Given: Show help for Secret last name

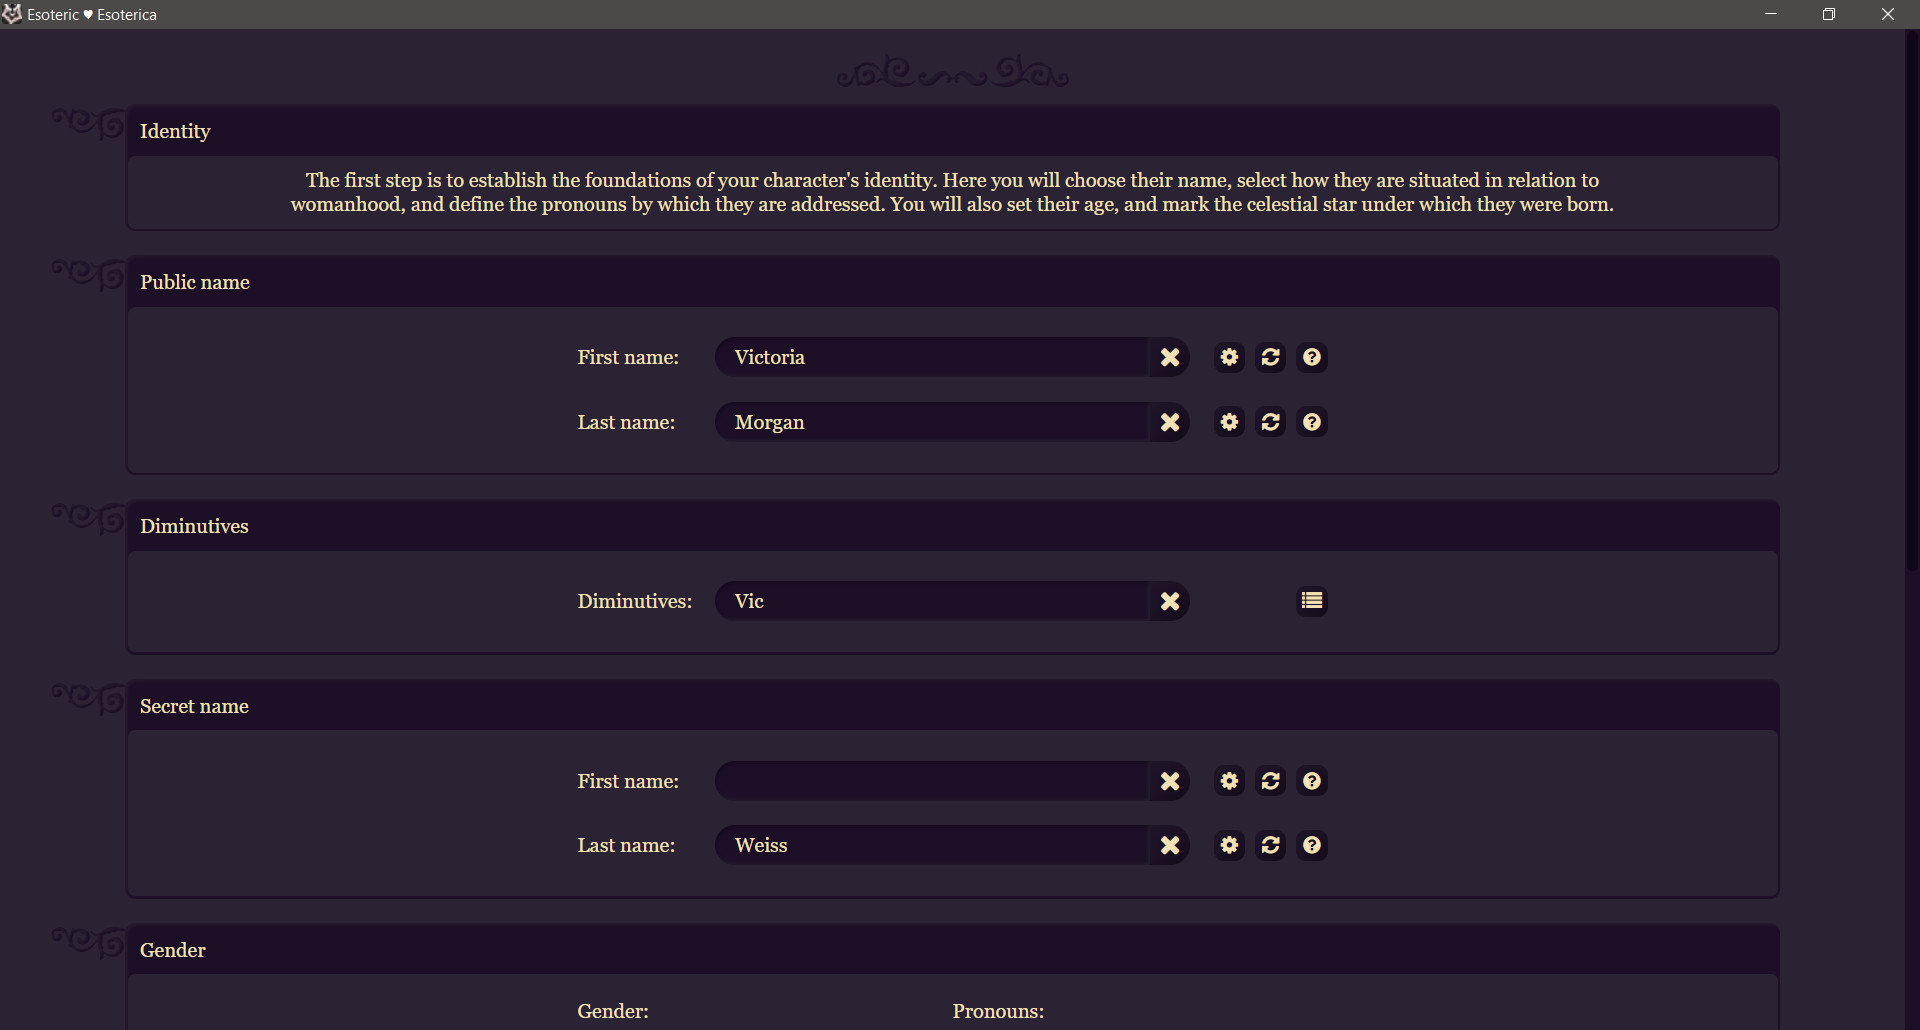Looking at the screenshot, I should [x=1312, y=845].
